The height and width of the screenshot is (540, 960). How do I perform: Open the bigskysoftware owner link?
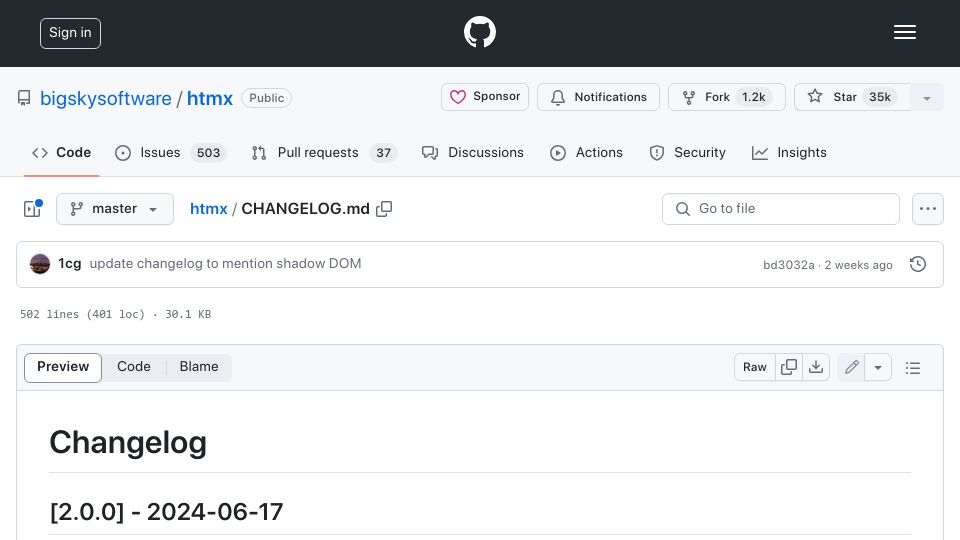click(105, 98)
